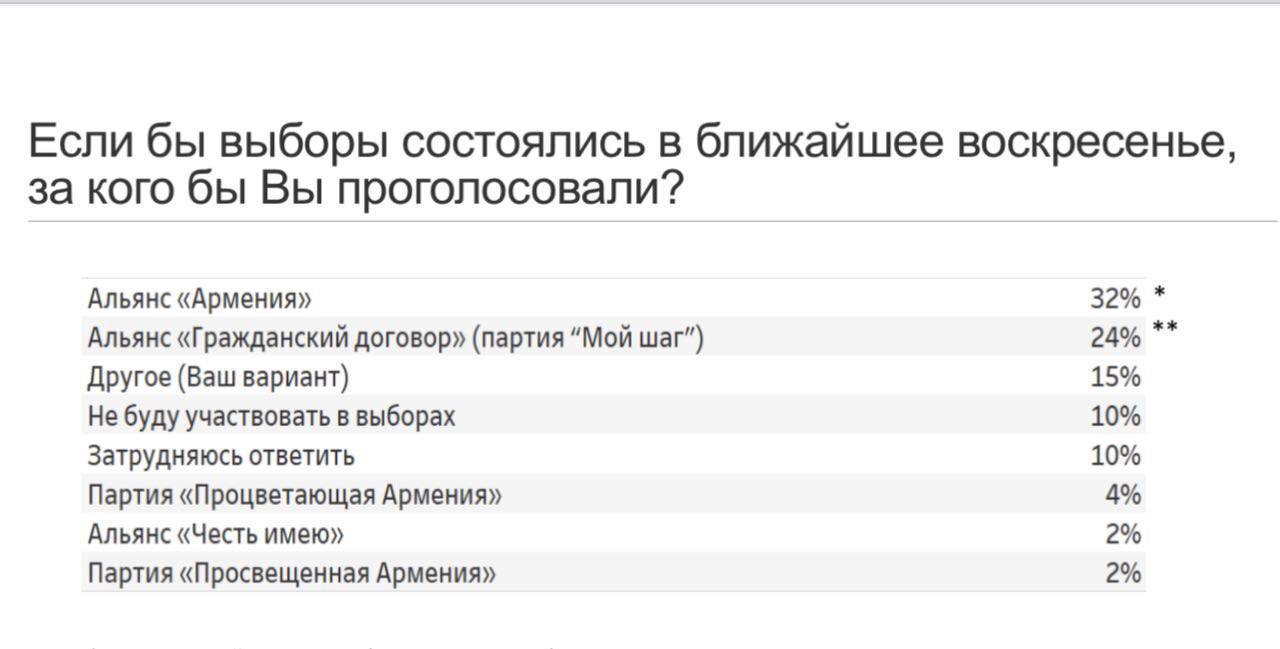
Task: Click the 24% result value
Action: (1115, 338)
